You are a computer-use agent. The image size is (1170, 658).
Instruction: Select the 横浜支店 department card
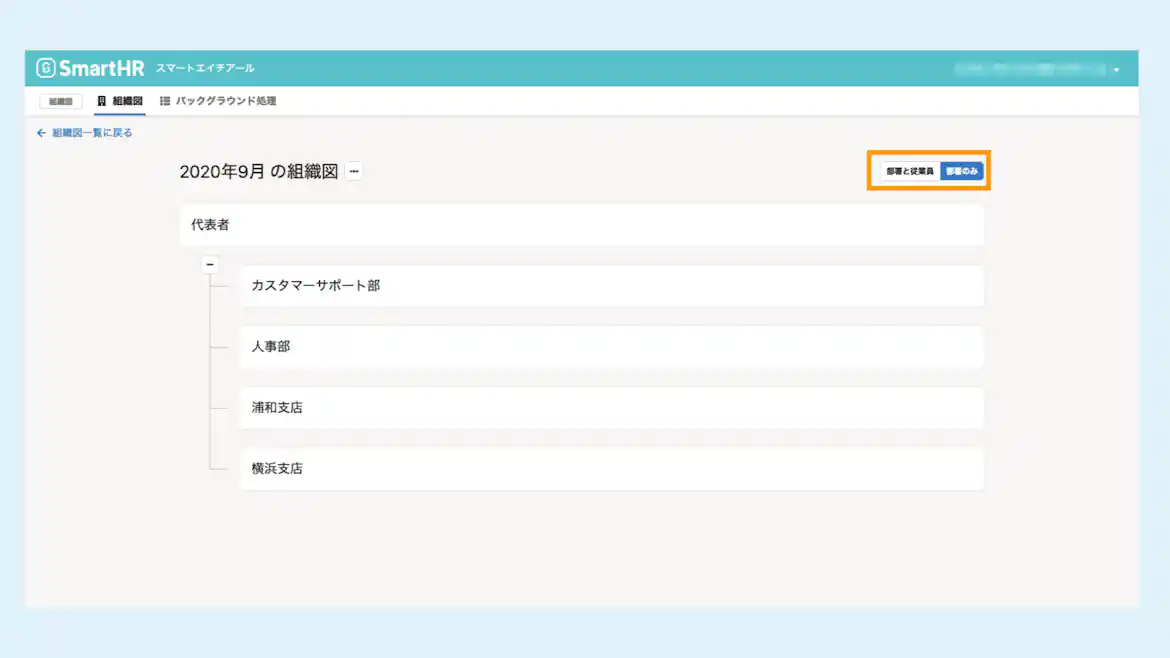click(612, 468)
